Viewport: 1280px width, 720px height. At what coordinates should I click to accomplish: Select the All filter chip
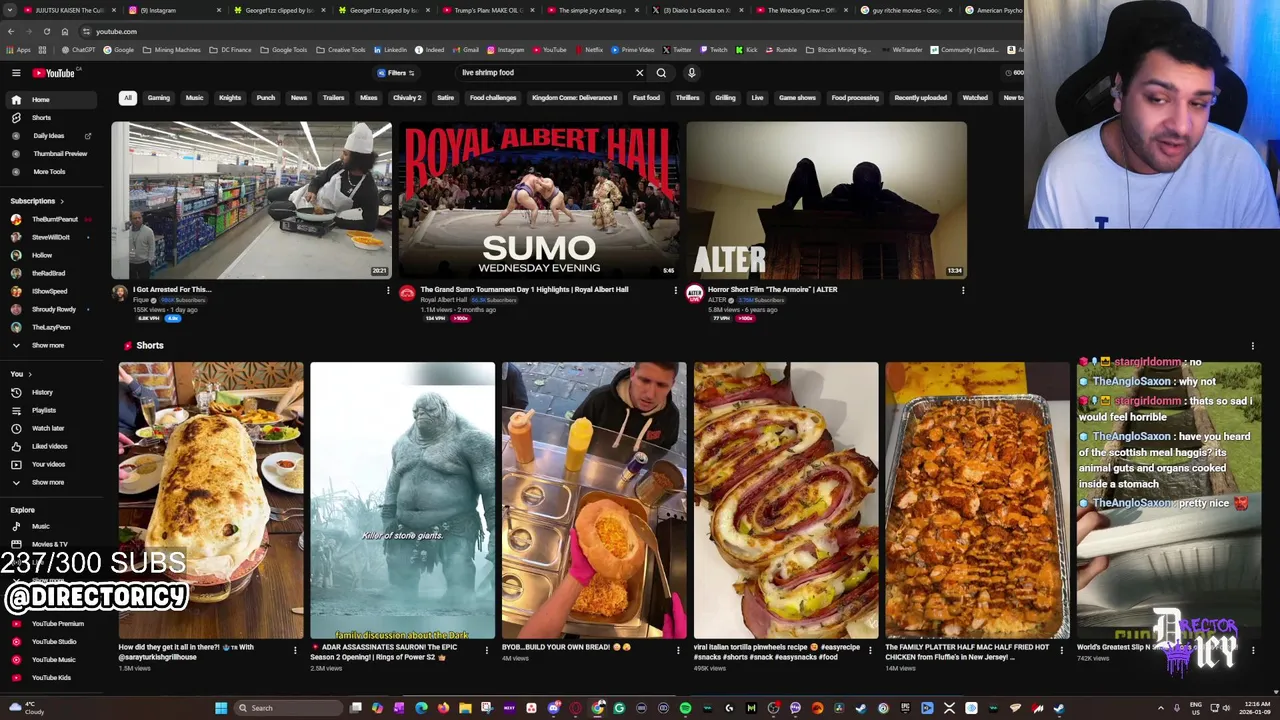pyautogui.click(x=128, y=98)
